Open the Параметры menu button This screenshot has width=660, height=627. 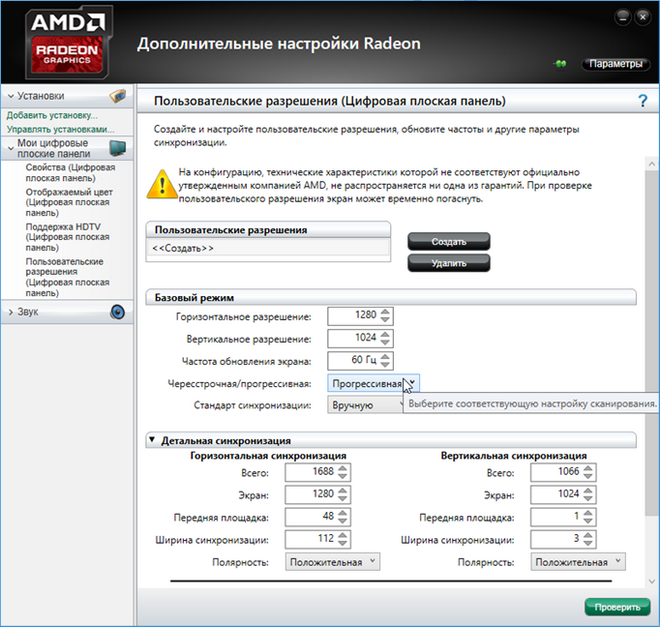(611, 64)
